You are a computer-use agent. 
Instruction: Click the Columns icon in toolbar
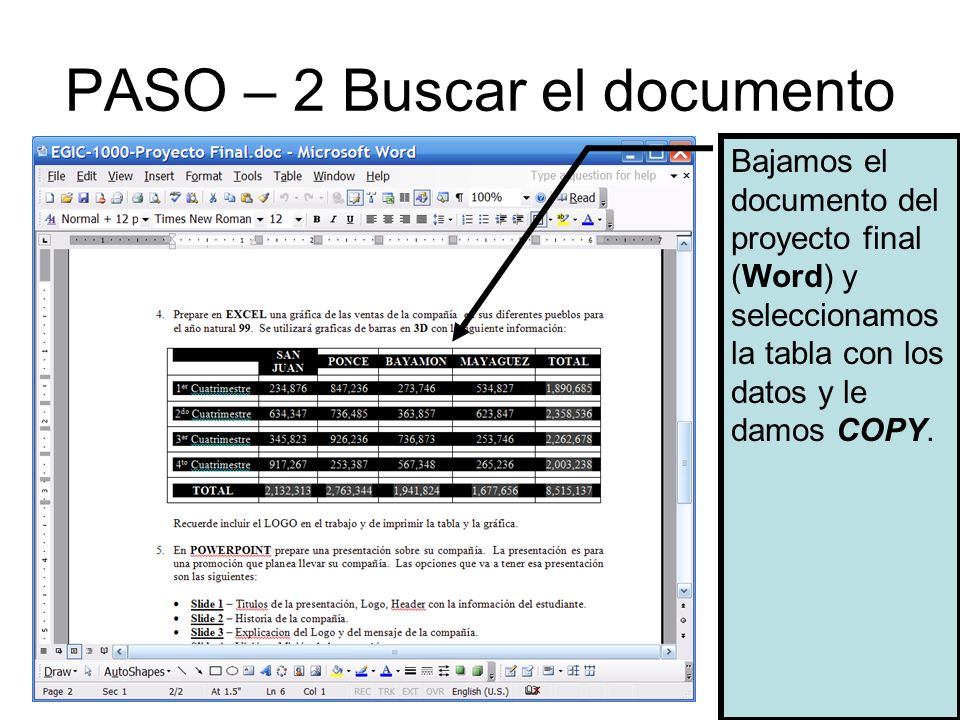pos(405,198)
